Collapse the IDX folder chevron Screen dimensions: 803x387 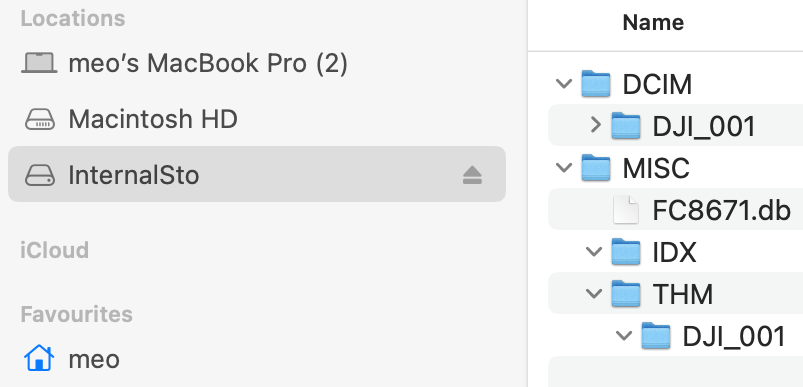[594, 251]
